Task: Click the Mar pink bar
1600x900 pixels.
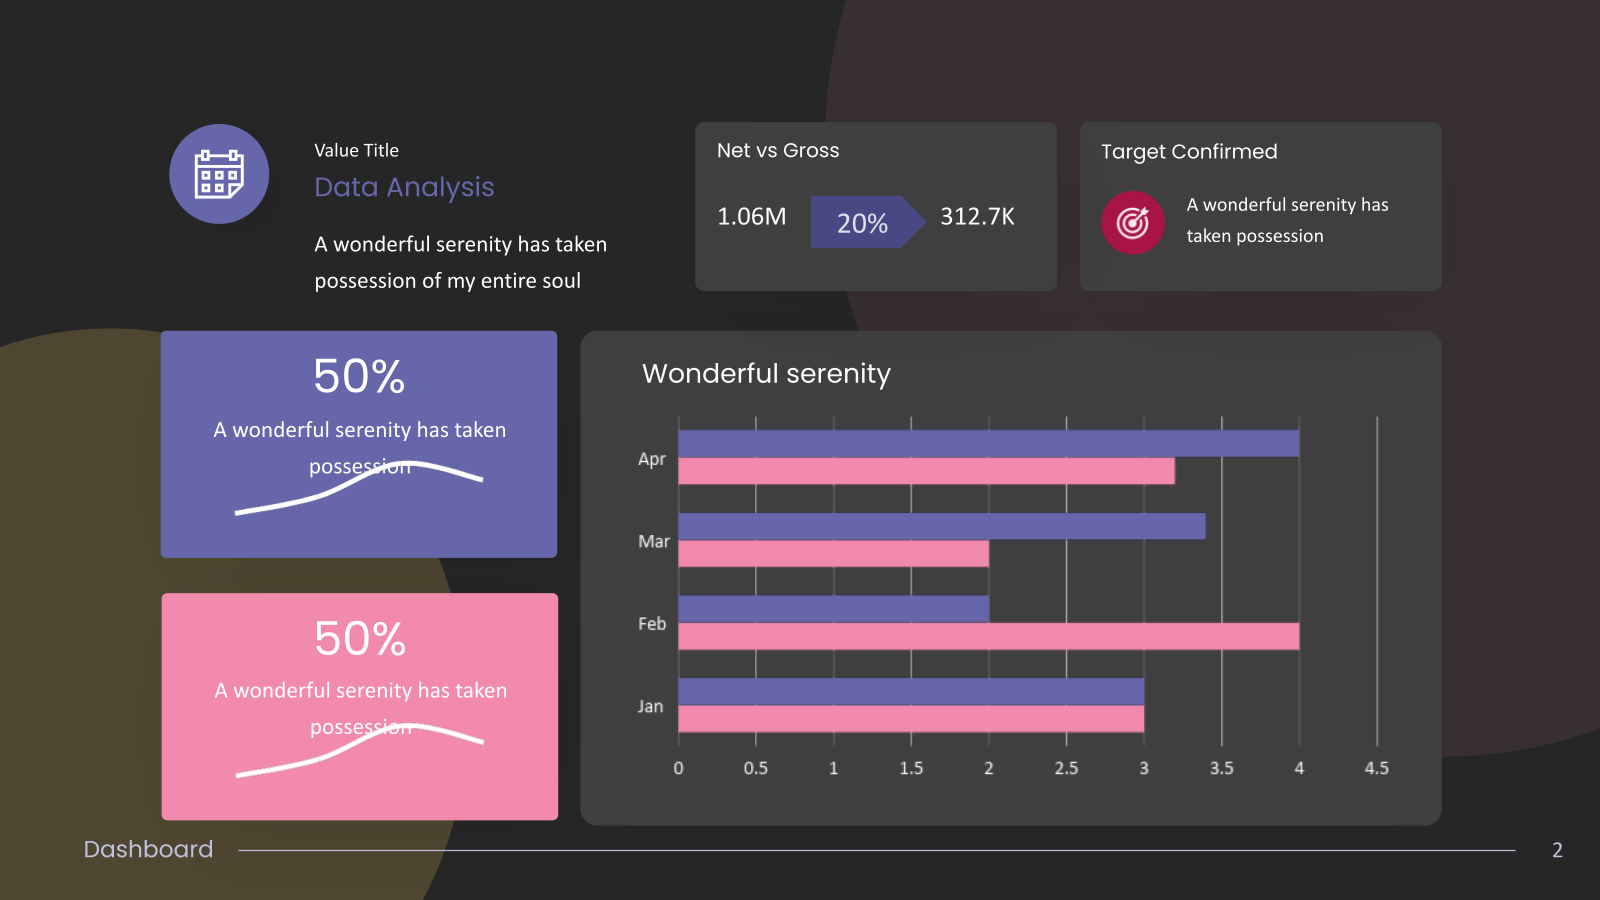Action: [x=833, y=554]
